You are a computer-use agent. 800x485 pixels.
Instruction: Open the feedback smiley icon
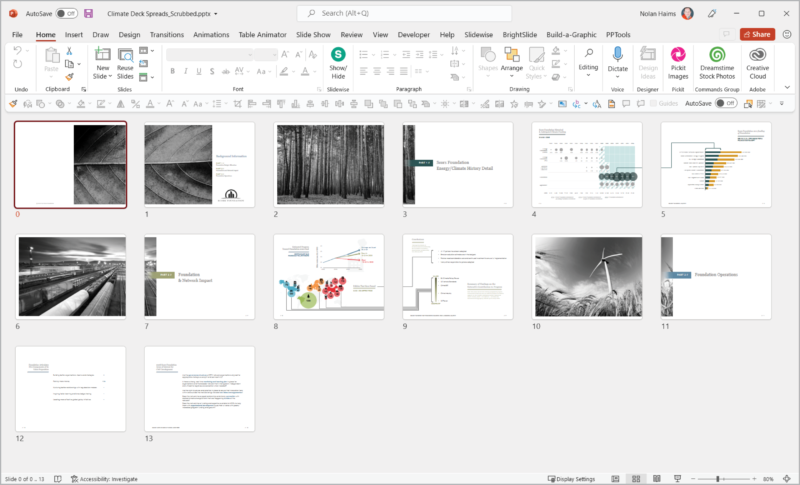[x=787, y=34]
